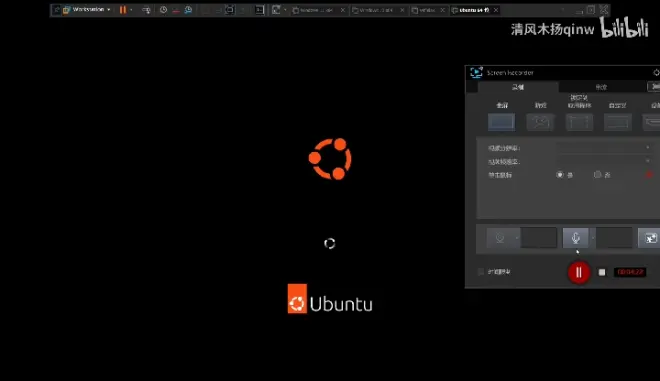The height and width of the screenshot is (381, 660).
Task: Switch to the 录制 (Record) tab
Action: pyautogui.click(x=518, y=87)
